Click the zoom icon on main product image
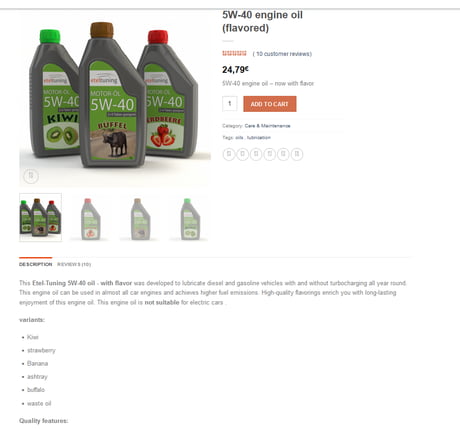460x430 pixels. coord(31,176)
